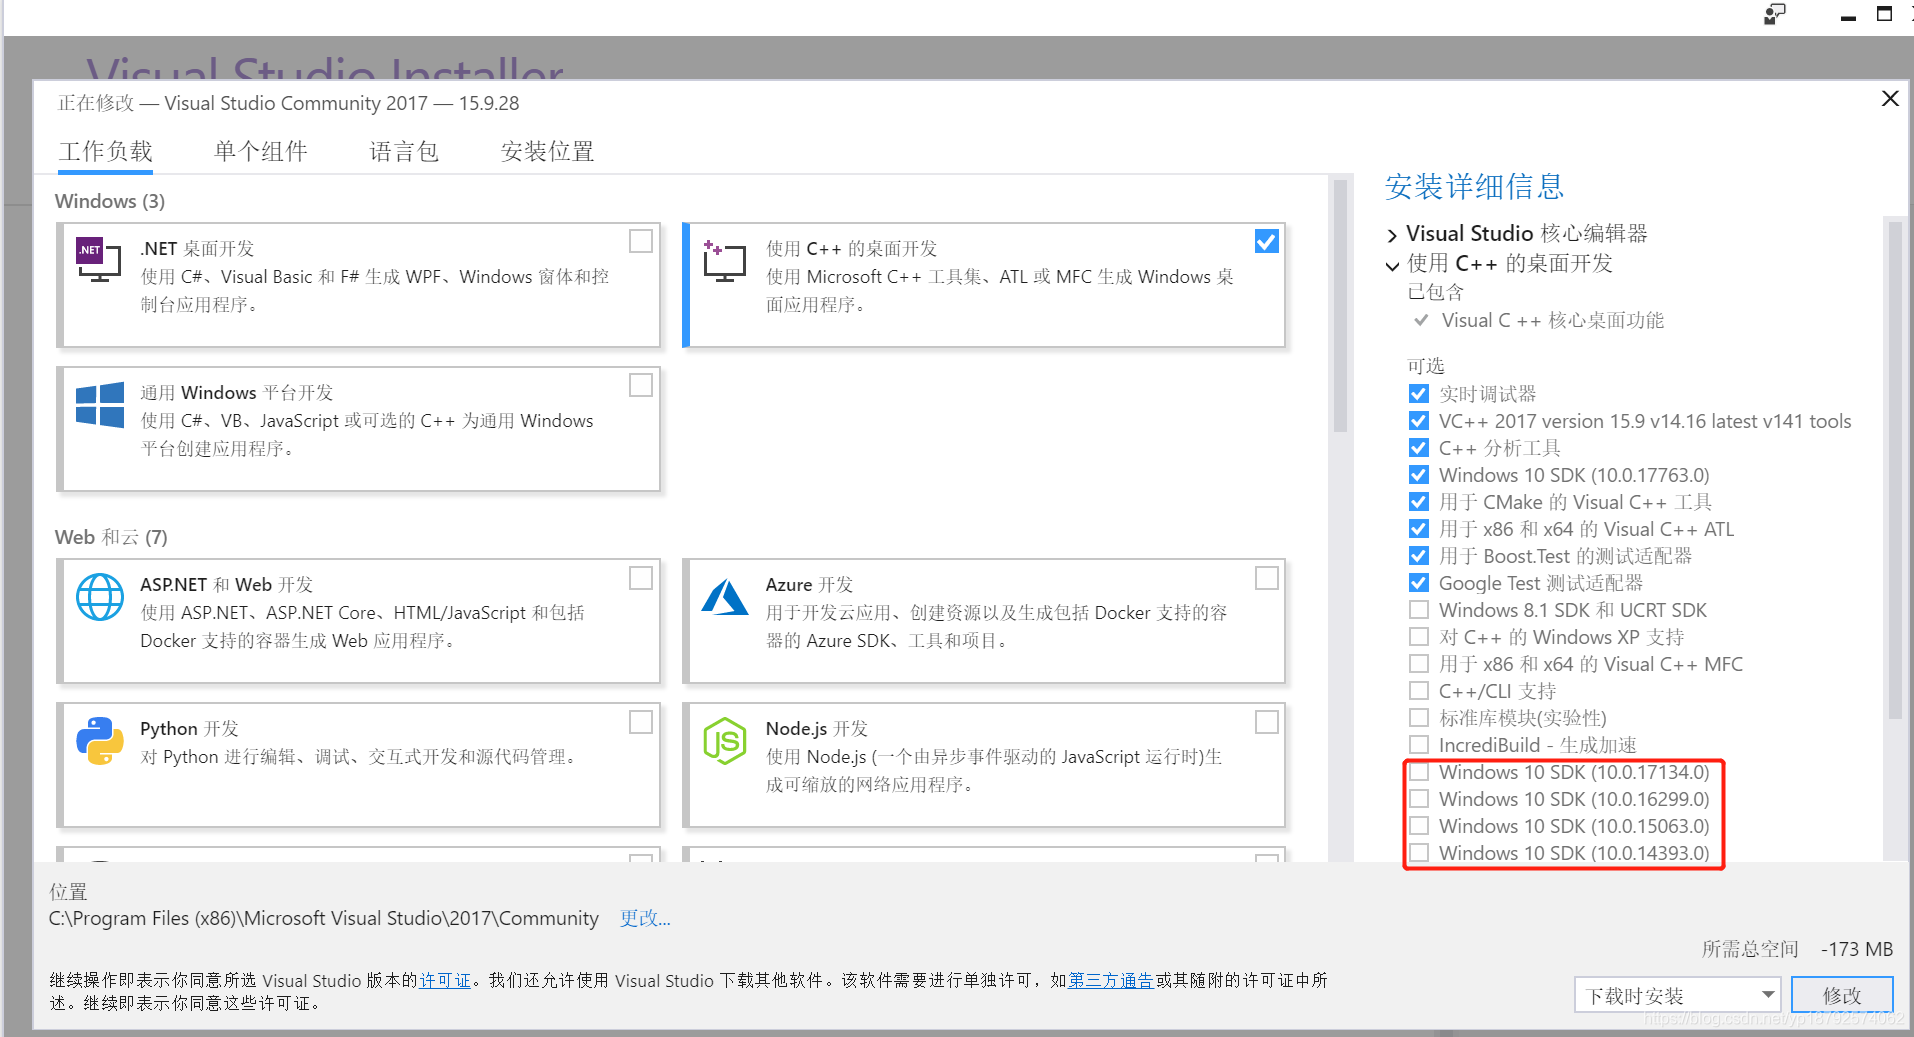Image resolution: width=1914 pixels, height=1037 pixels.
Task: Click the 安装详细信息 heading
Action: (1474, 187)
